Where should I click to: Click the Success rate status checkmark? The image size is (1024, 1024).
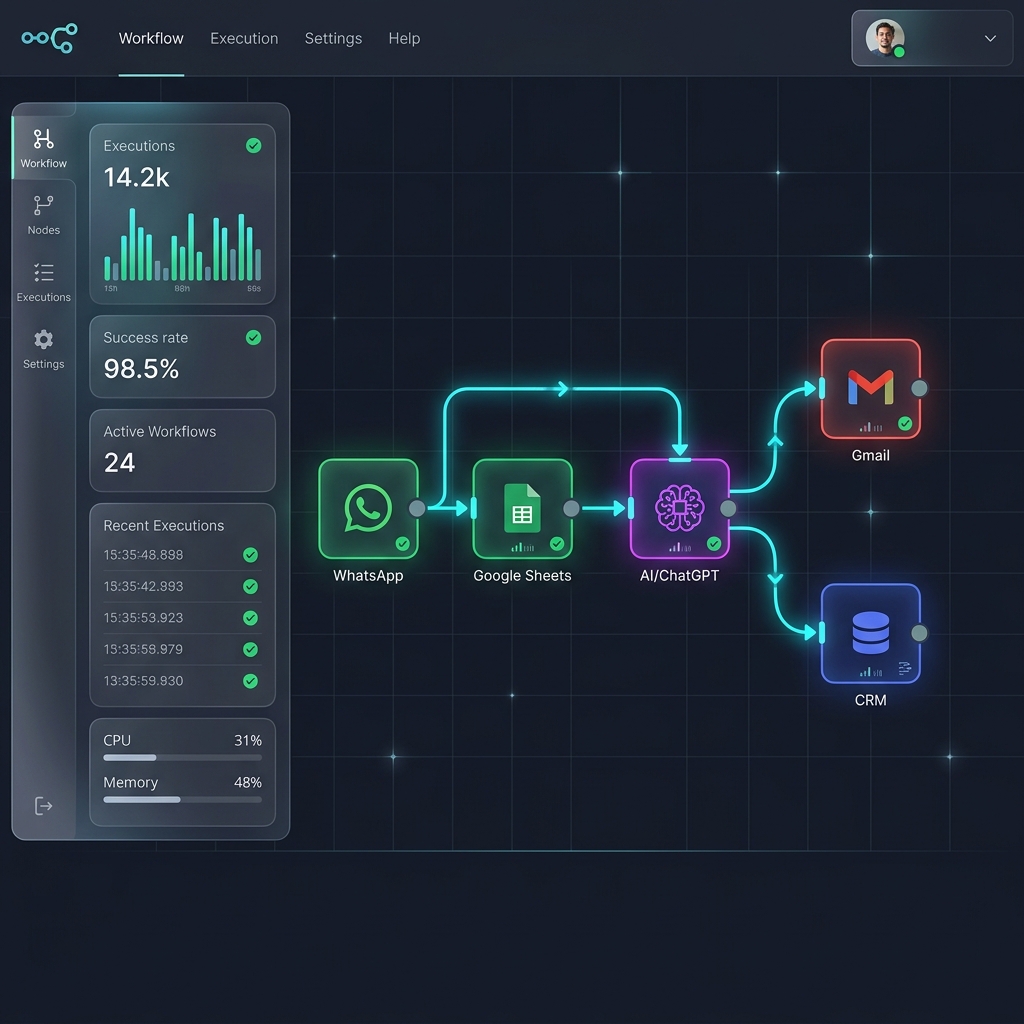253,338
